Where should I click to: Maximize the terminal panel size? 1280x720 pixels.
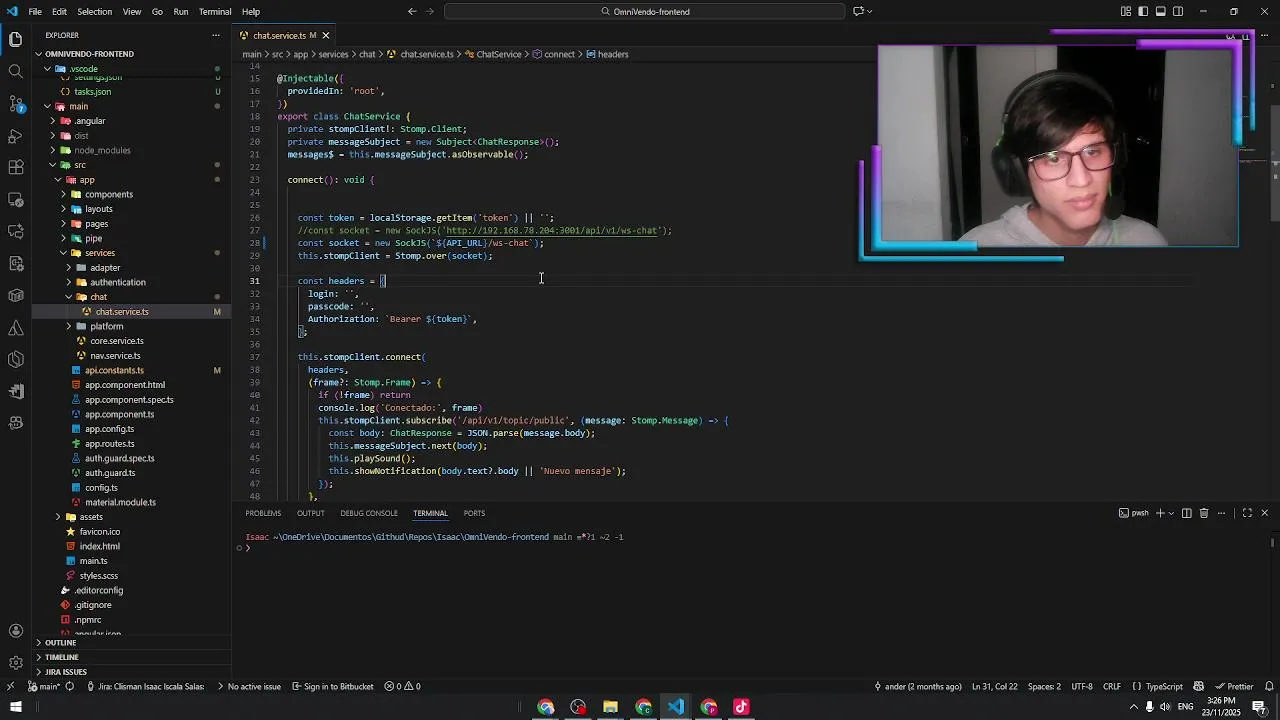coord(1247,513)
